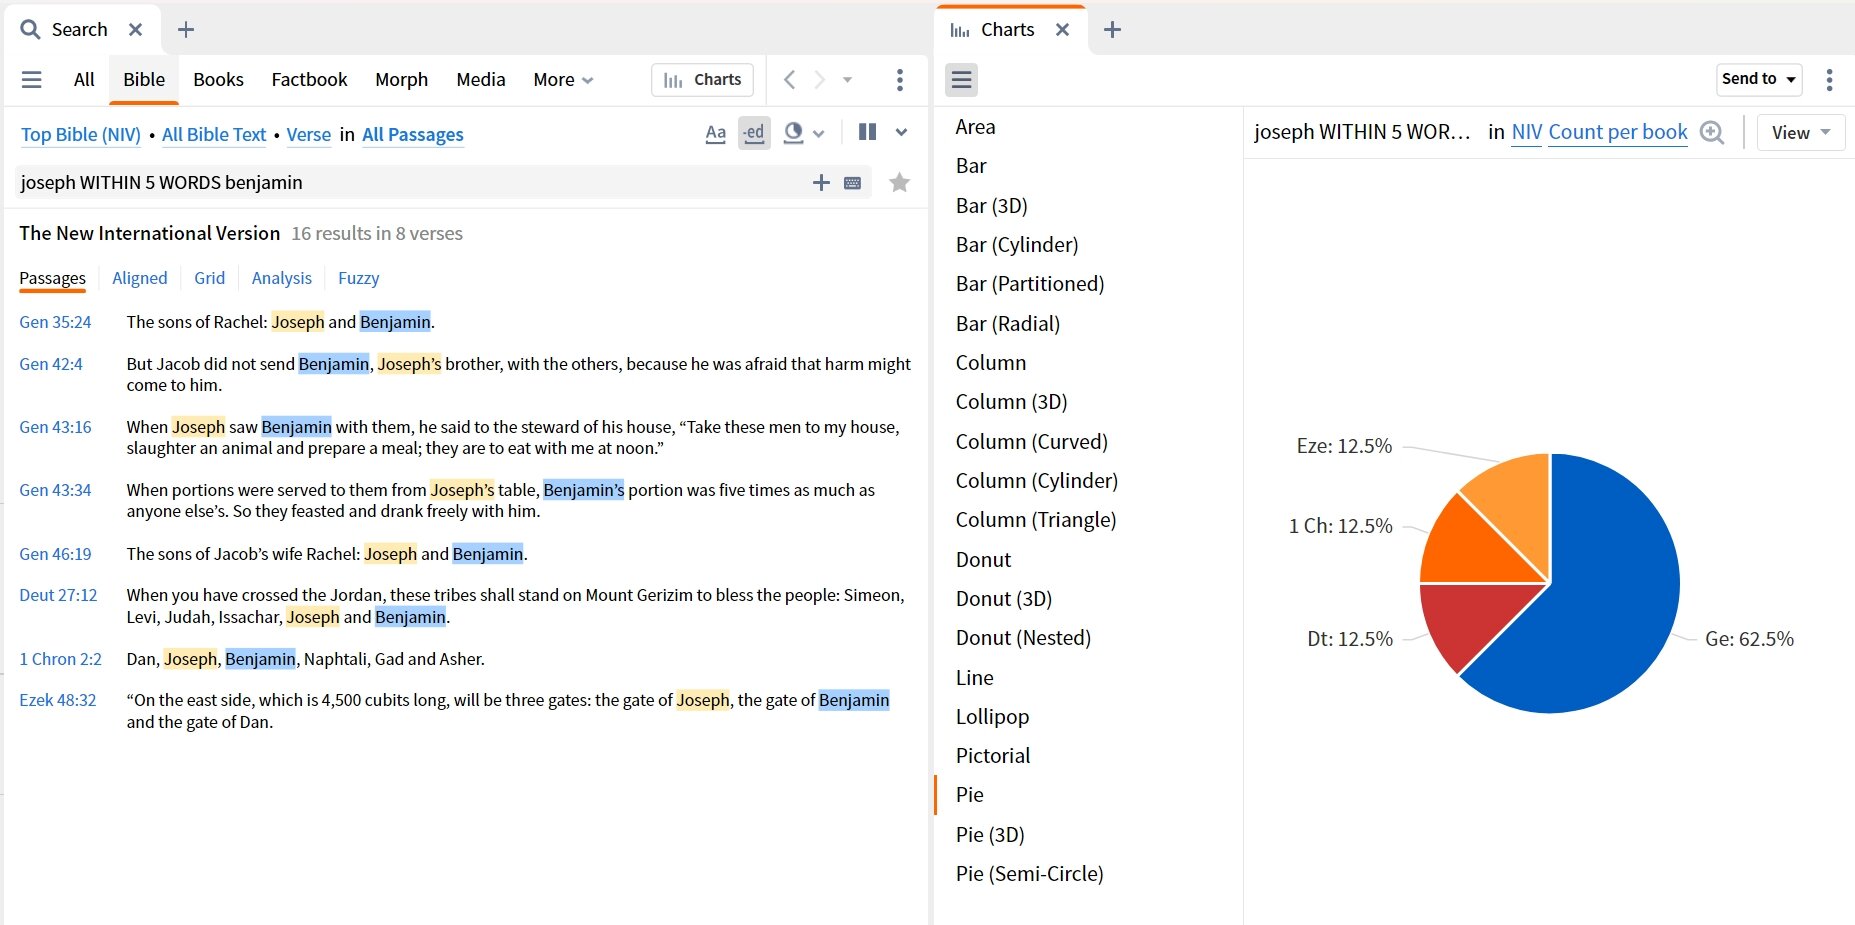The height and width of the screenshot is (925, 1855).
Task: Toggle the chart type sidebar menu
Action: 962,79
